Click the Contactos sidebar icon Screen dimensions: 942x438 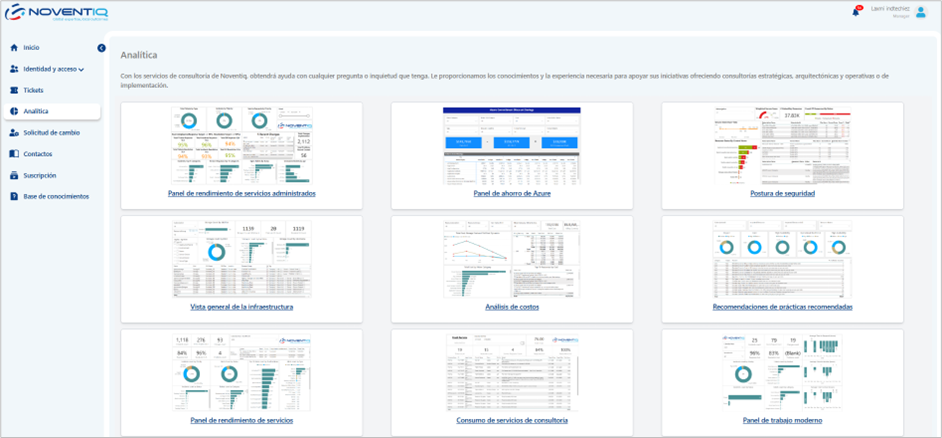pyautogui.click(x=14, y=154)
